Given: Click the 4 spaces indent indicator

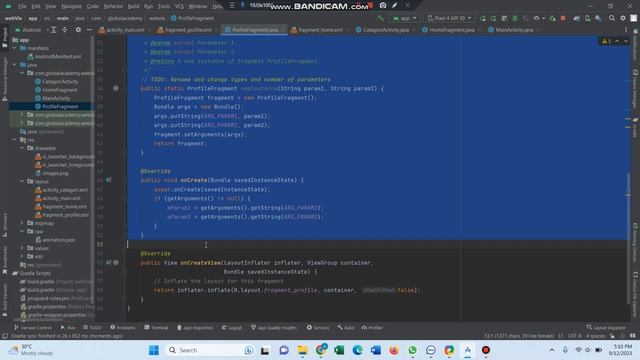Looking at the screenshot, I should [596, 336].
